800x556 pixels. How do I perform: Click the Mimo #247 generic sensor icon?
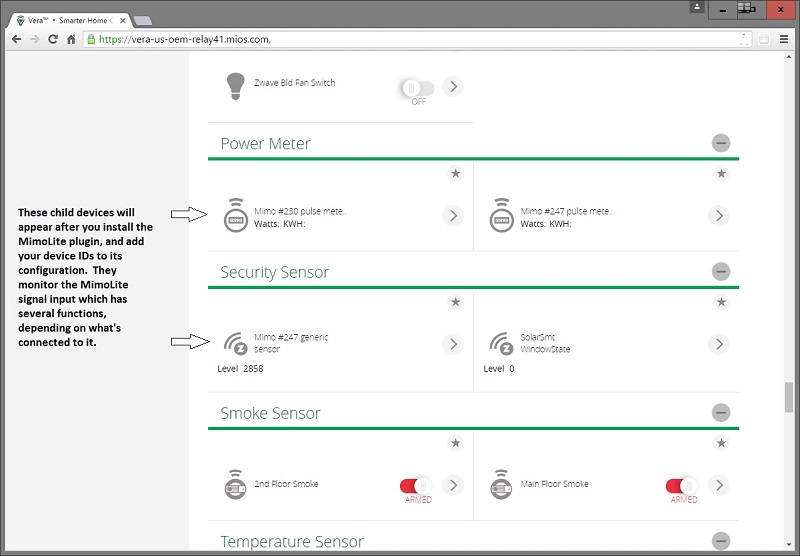pos(236,344)
